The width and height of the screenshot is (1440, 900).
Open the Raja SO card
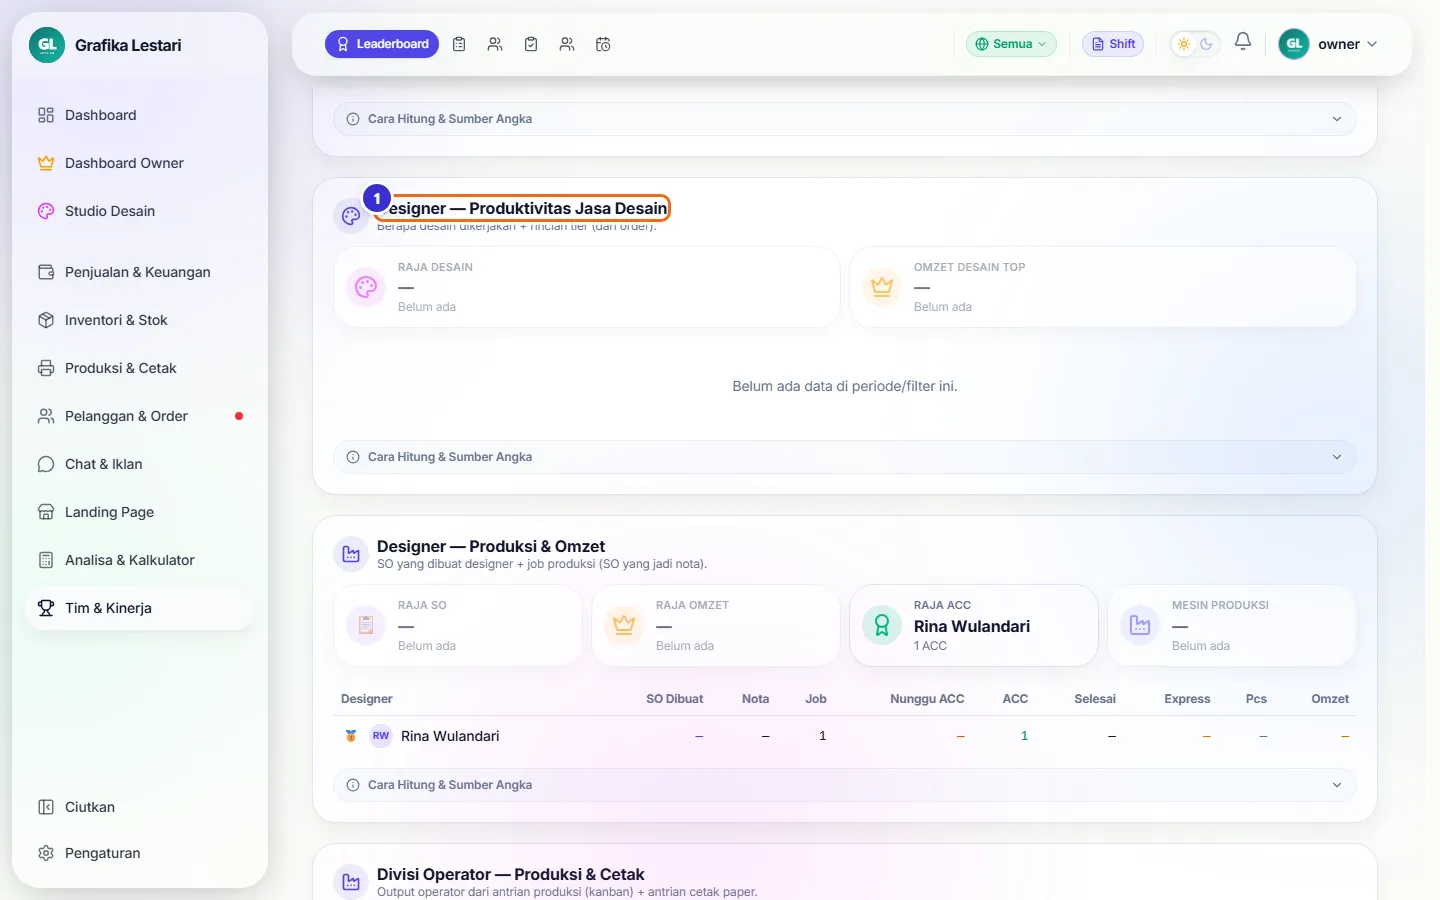pyautogui.click(x=458, y=626)
